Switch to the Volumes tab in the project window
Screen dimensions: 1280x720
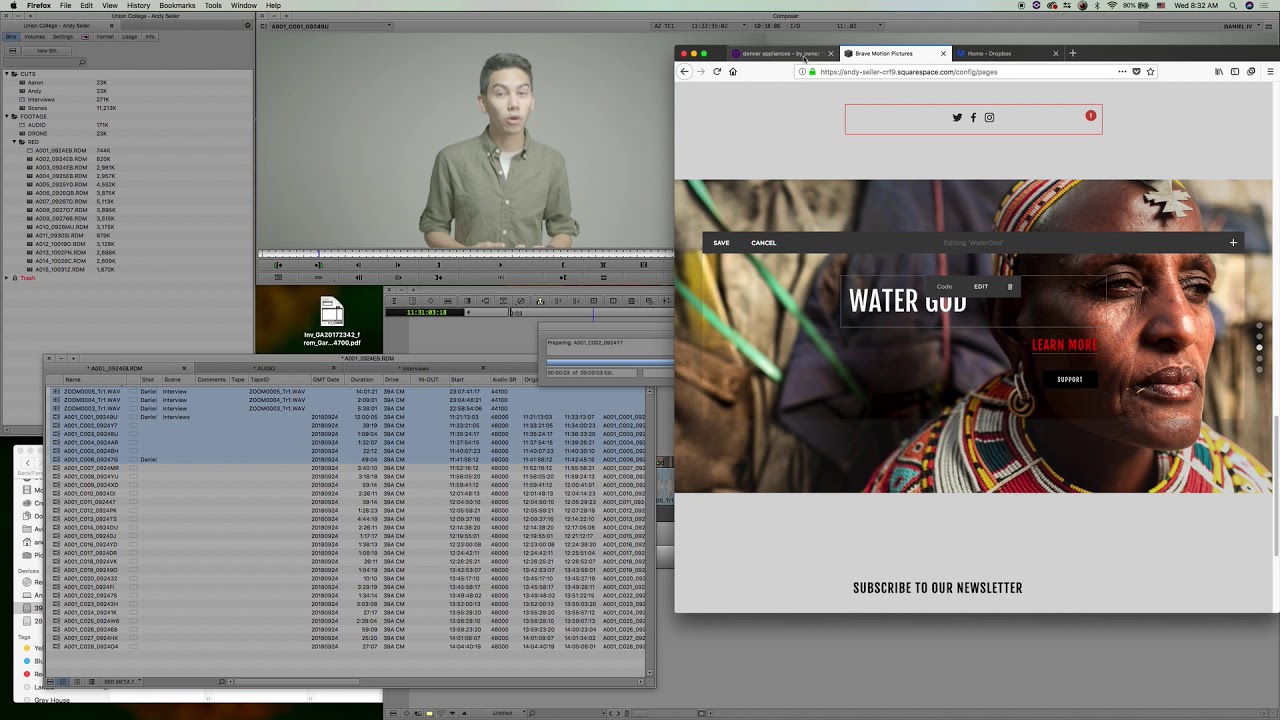(35, 37)
